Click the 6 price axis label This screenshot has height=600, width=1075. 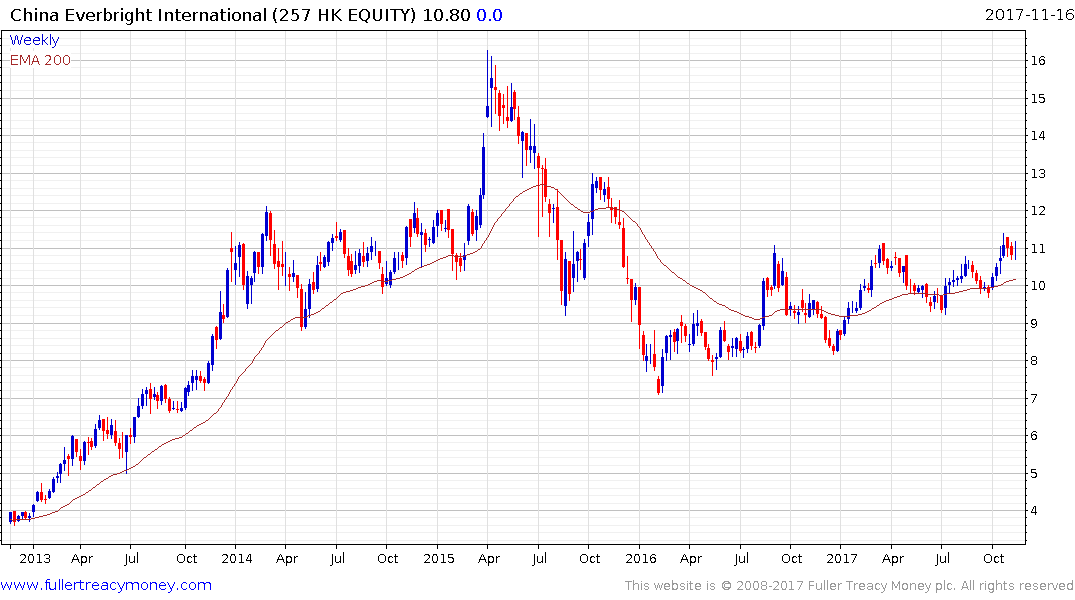point(1034,435)
